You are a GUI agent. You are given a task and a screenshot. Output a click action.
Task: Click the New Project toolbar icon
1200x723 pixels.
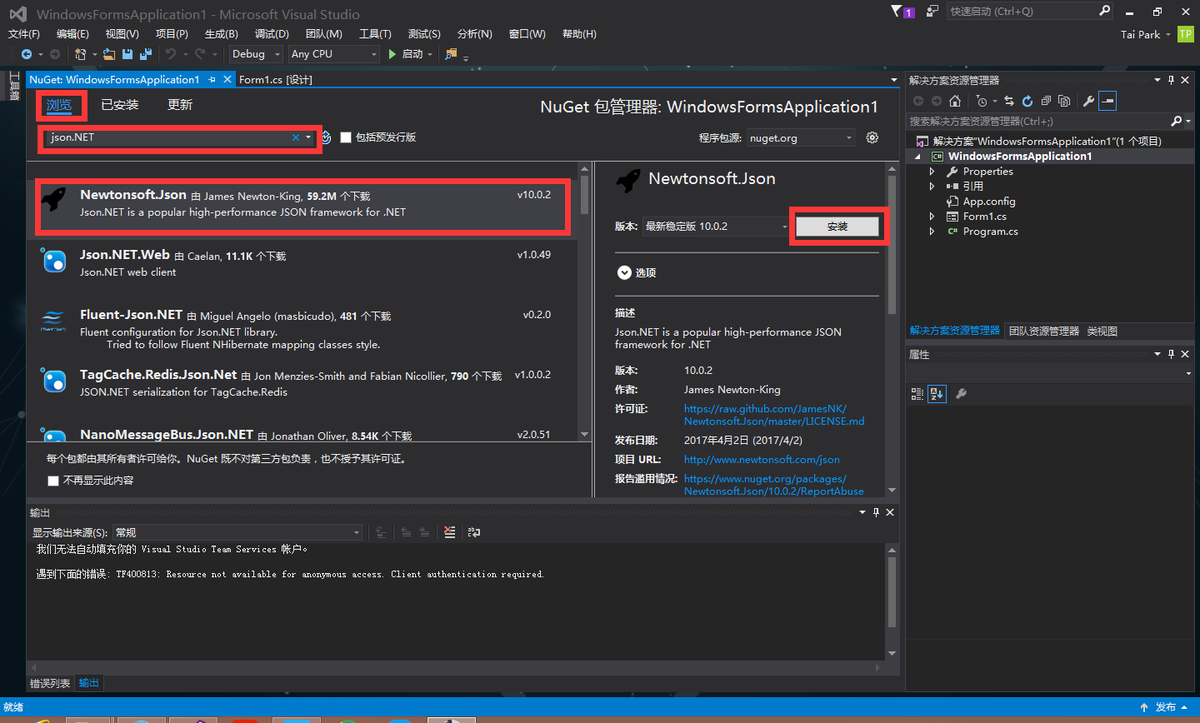[81, 54]
